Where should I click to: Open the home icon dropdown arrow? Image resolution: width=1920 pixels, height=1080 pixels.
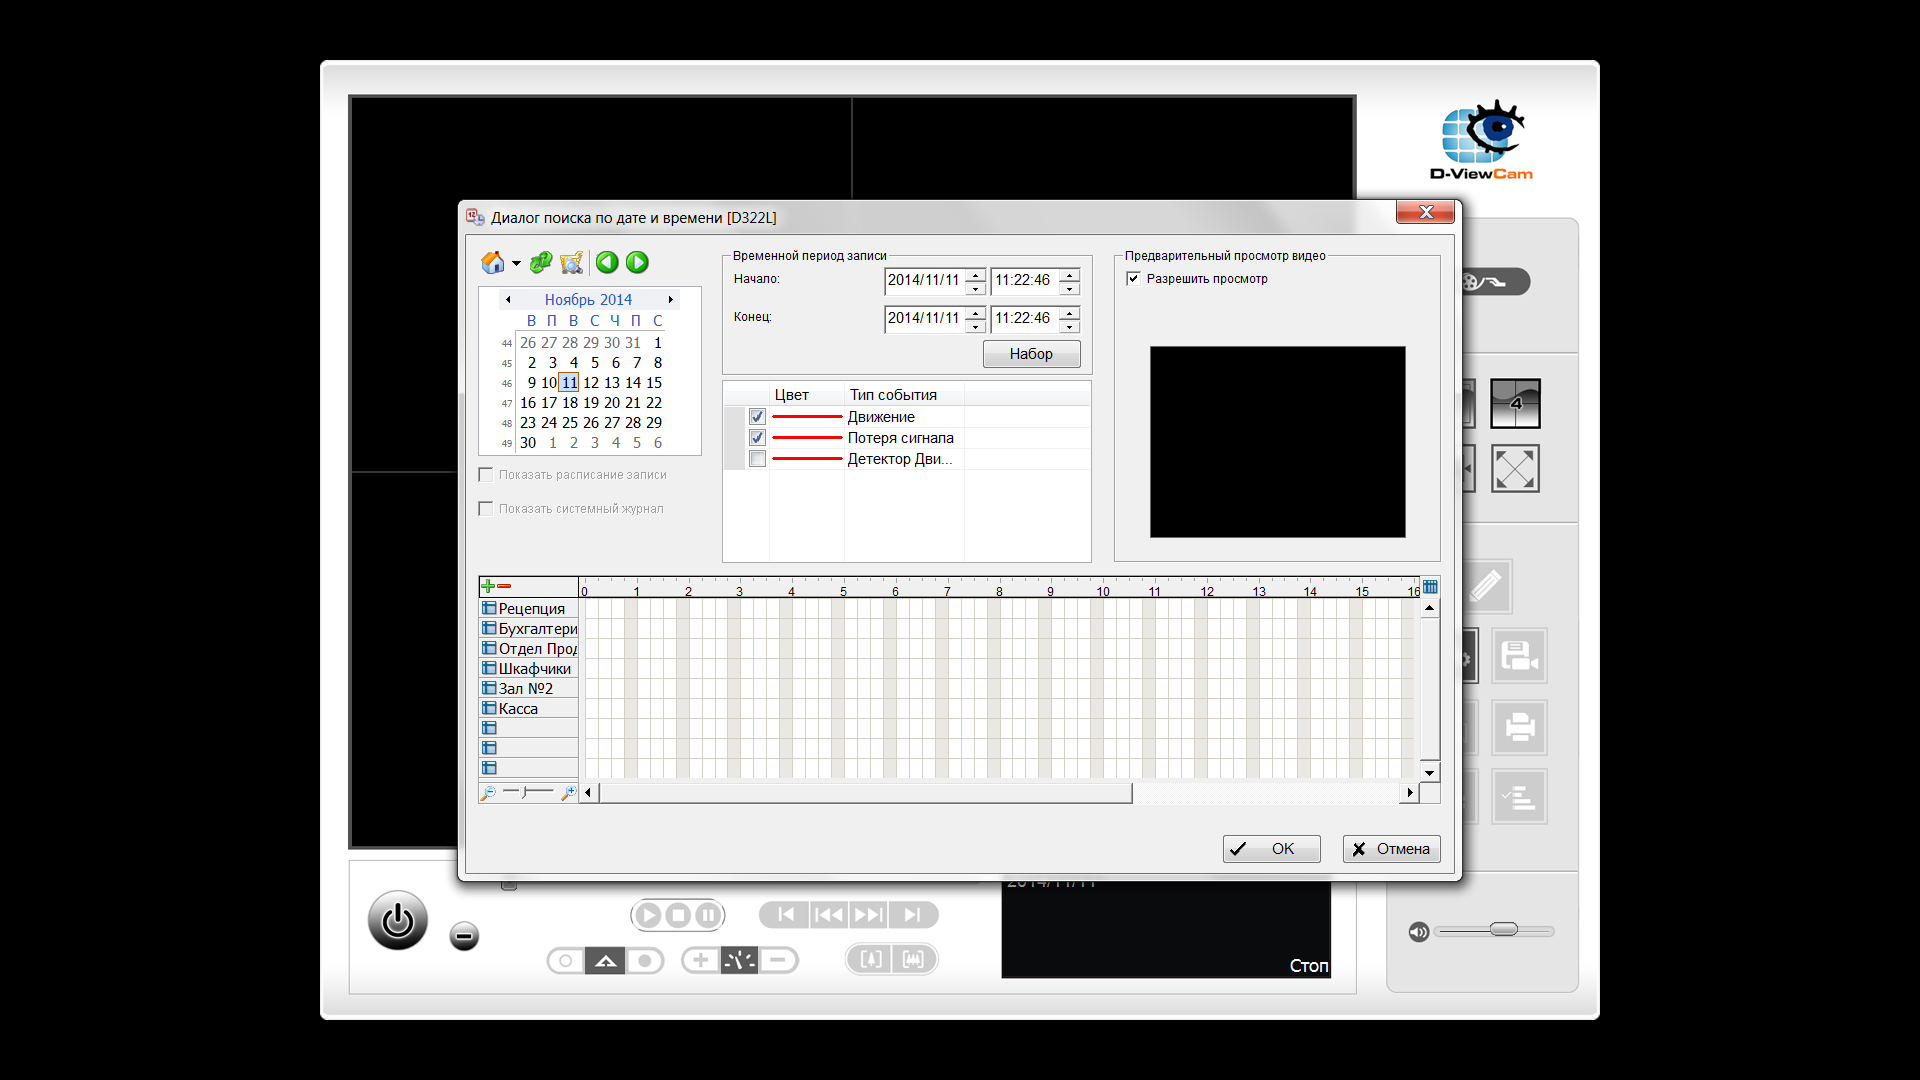click(516, 264)
